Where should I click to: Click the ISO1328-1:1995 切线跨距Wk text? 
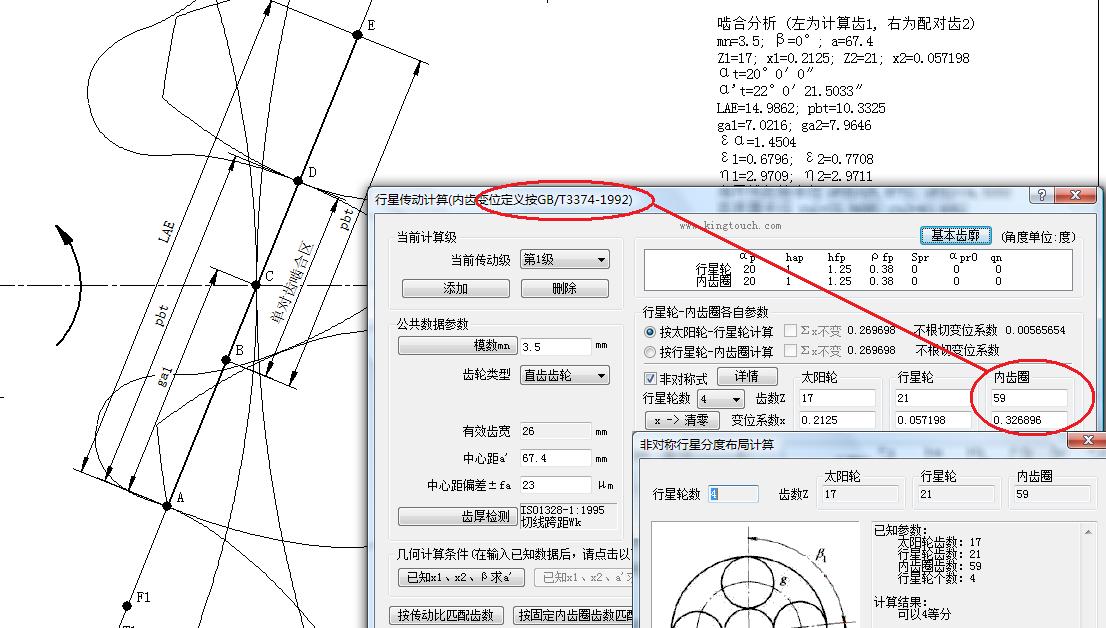tap(562, 516)
